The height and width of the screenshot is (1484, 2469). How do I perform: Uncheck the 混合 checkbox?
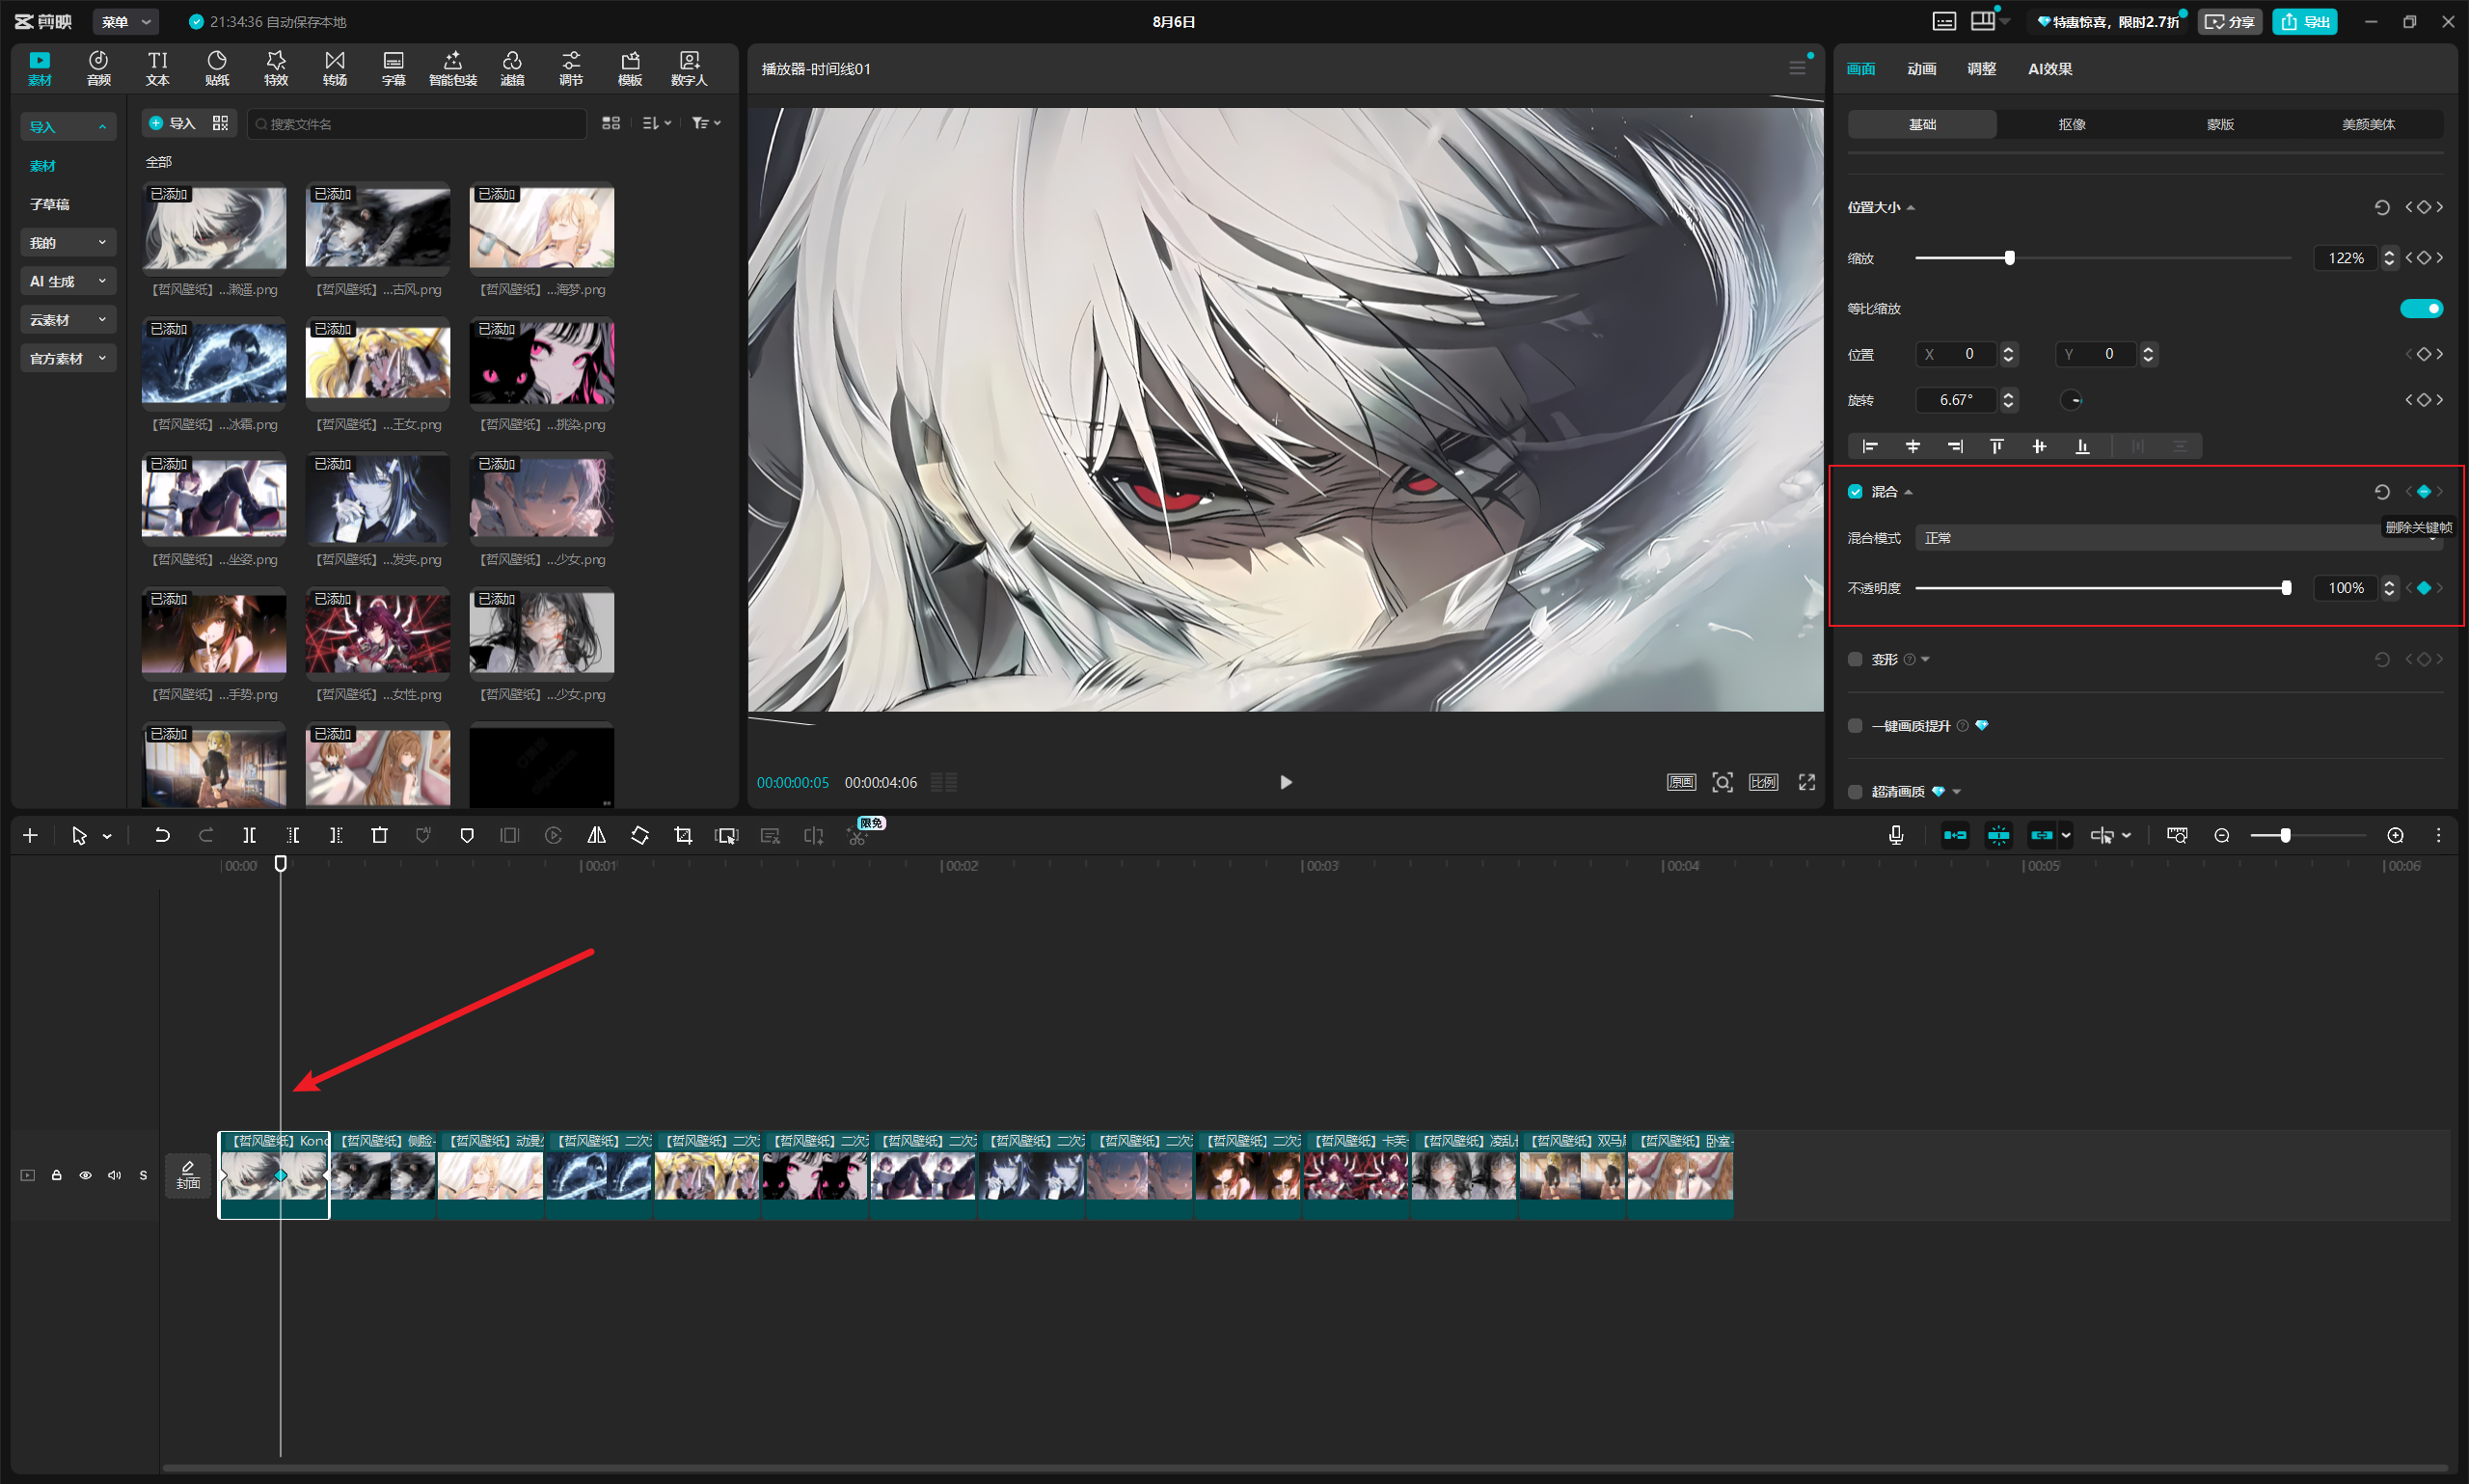pyautogui.click(x=1855, y=492)
